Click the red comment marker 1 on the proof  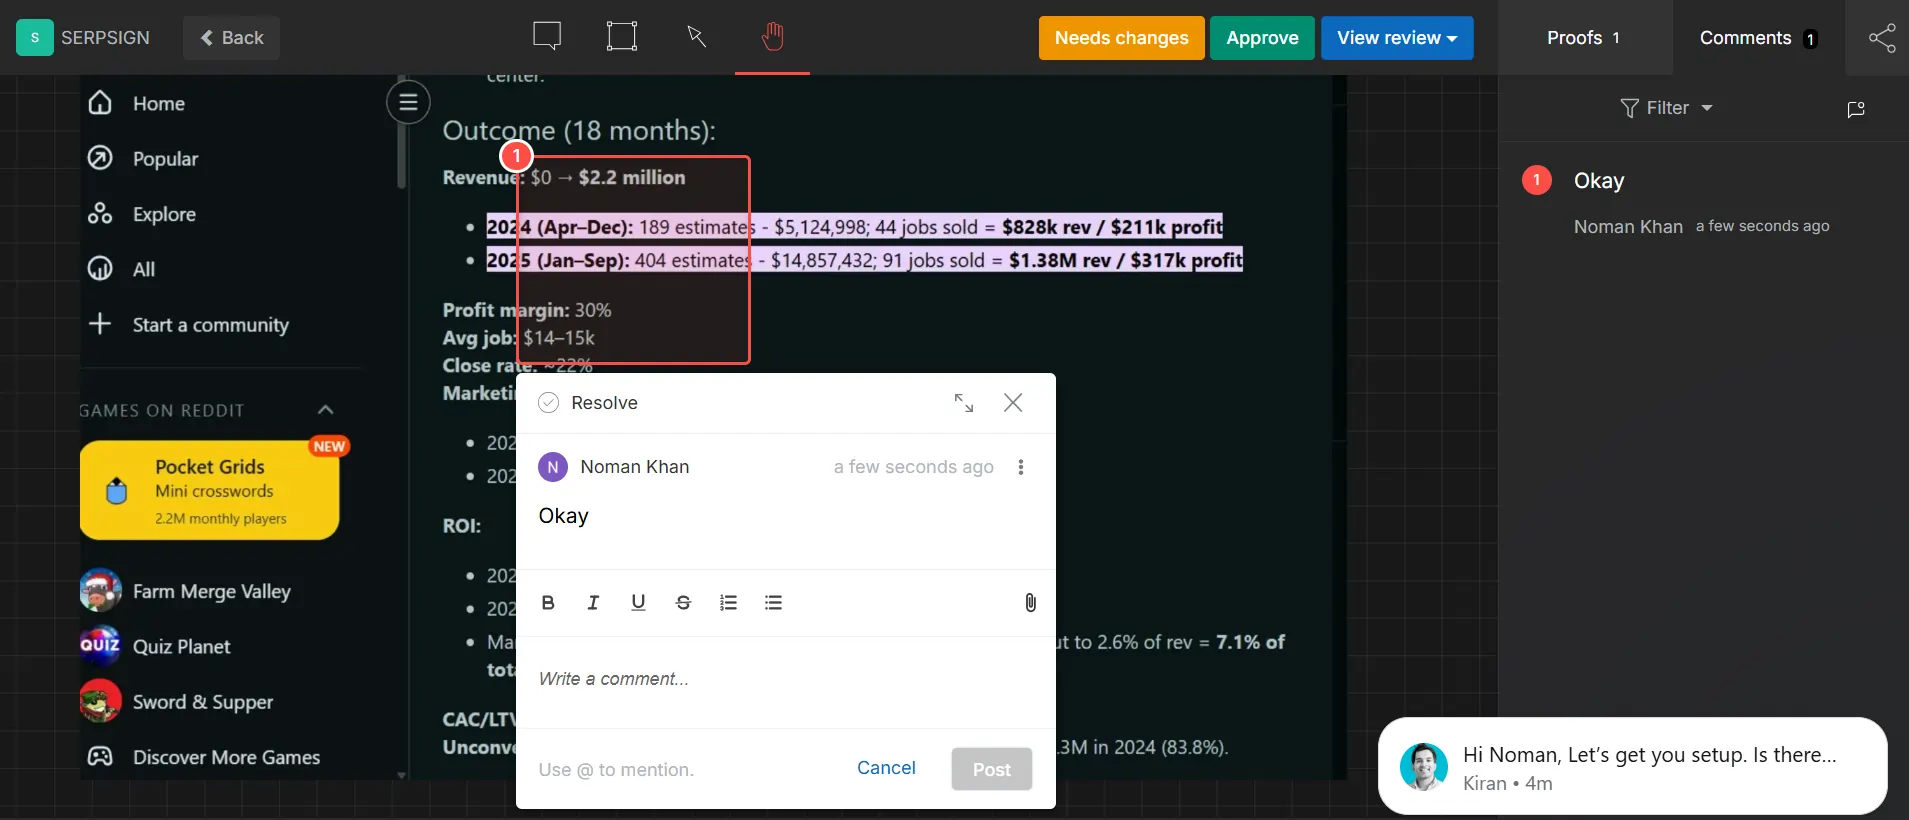(516, 156)
